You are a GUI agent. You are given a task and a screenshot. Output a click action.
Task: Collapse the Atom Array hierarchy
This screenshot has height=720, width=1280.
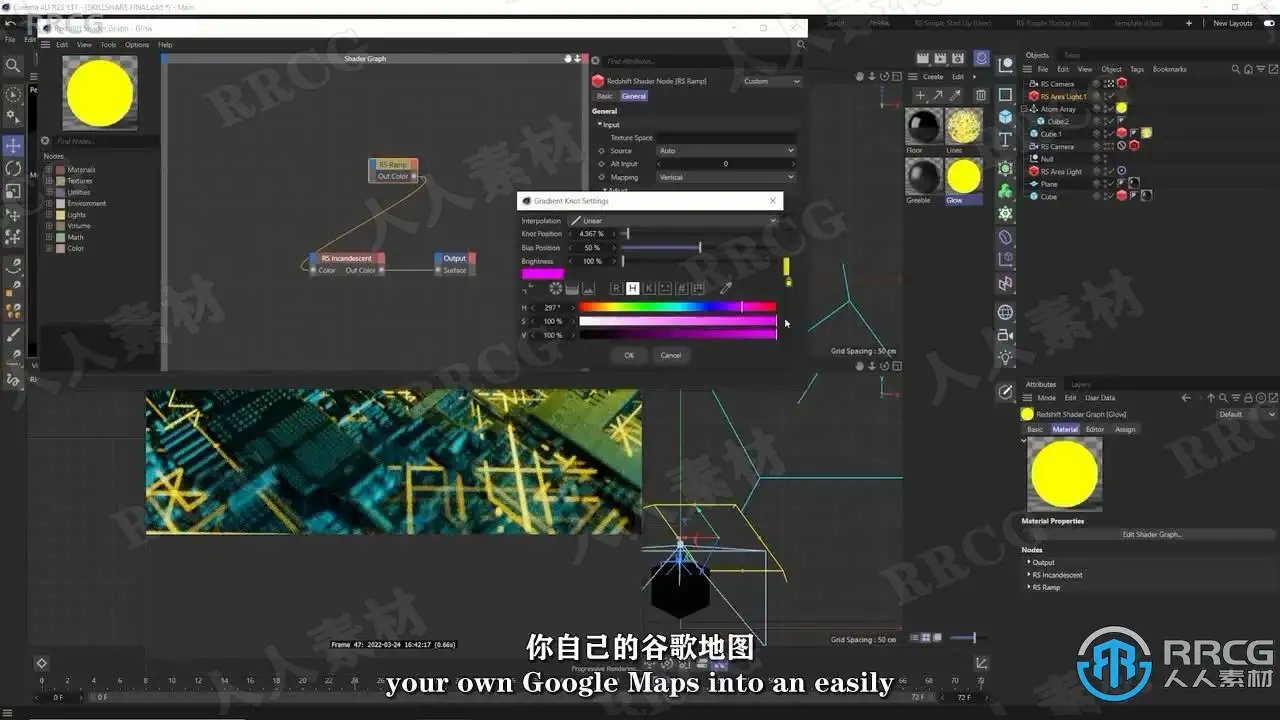click(x=1023, y=109)
